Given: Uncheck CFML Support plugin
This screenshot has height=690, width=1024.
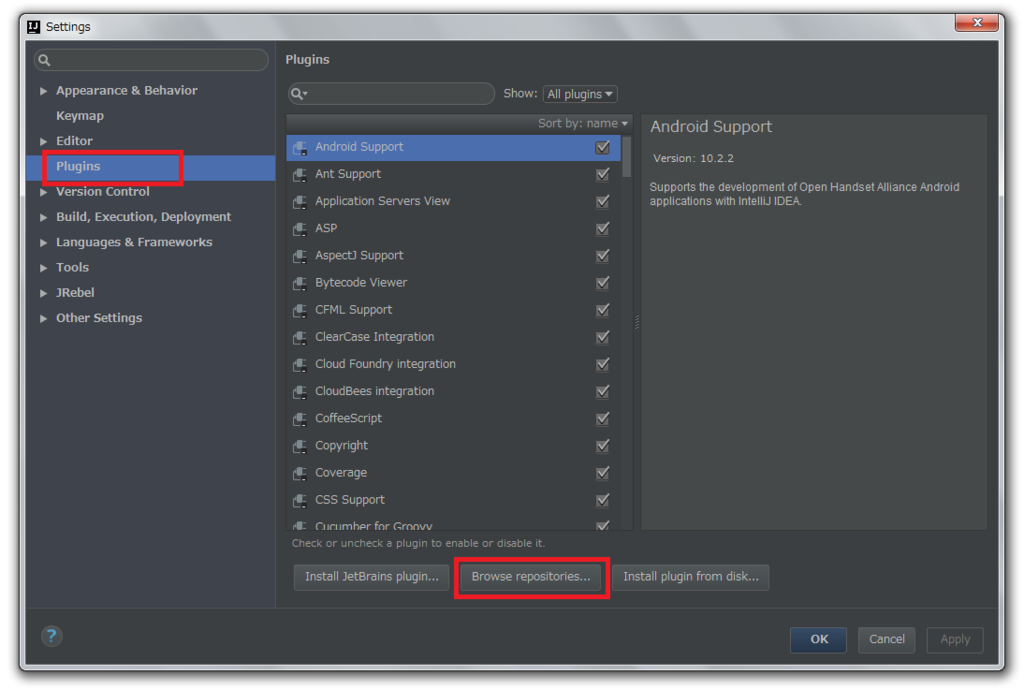Looking at the screenshot, I should point(603,310).
